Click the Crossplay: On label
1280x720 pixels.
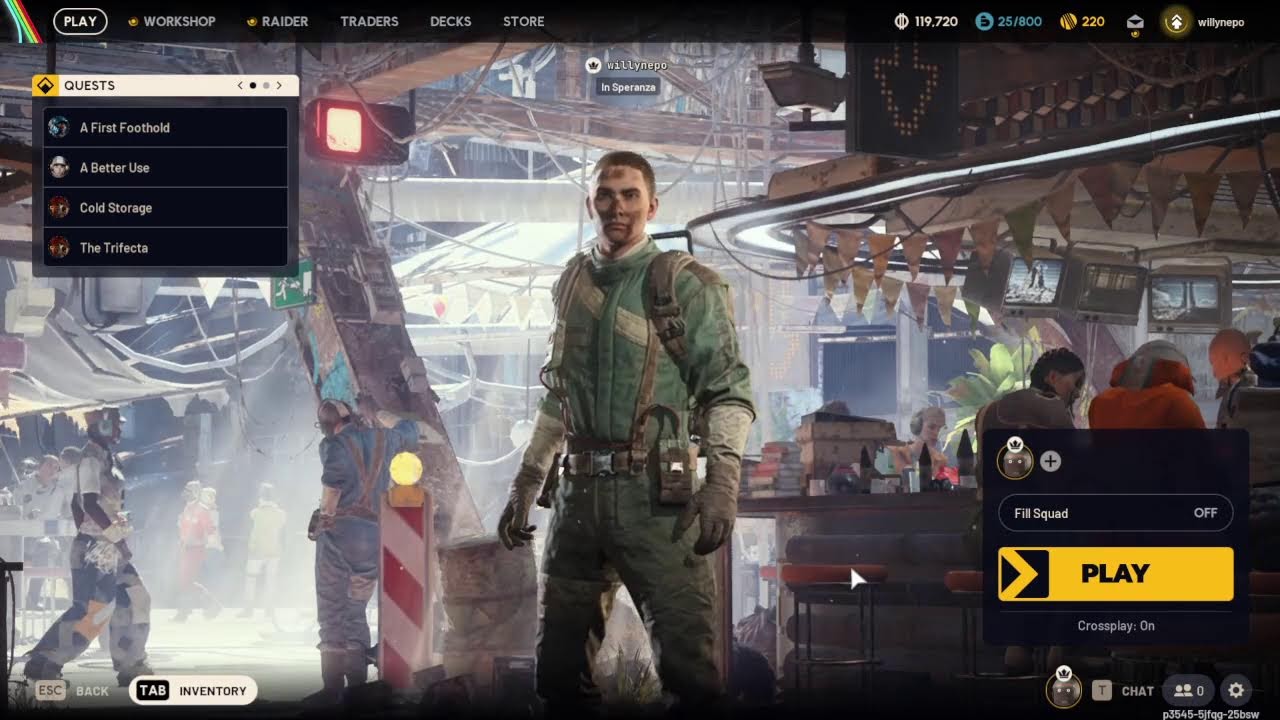pyautogui.click(x=1116, y=626)
